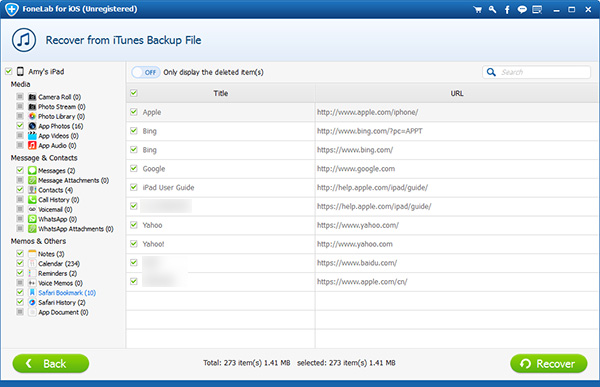Click the Call History phone icon
Screen dimensions: 600x387
[x=32, y=199]
